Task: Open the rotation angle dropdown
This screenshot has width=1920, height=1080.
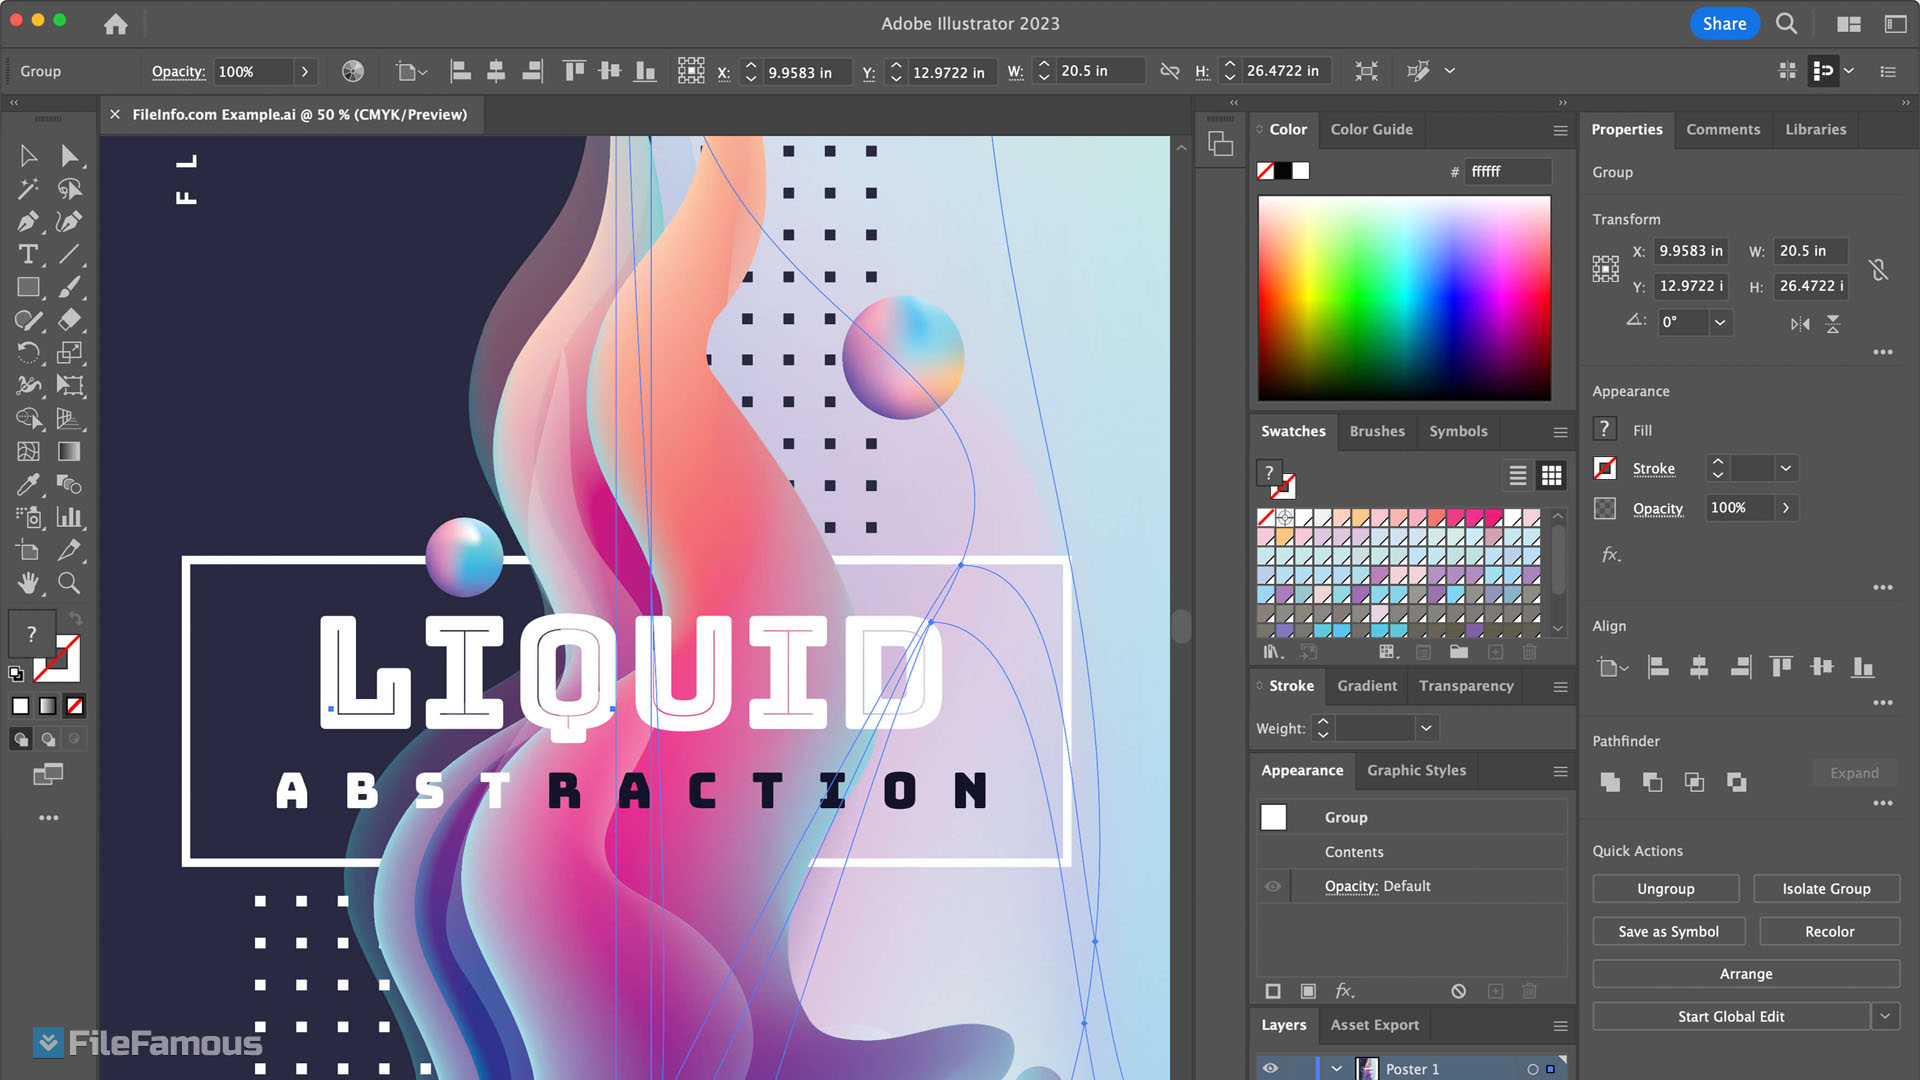Action: [1720, 322]
